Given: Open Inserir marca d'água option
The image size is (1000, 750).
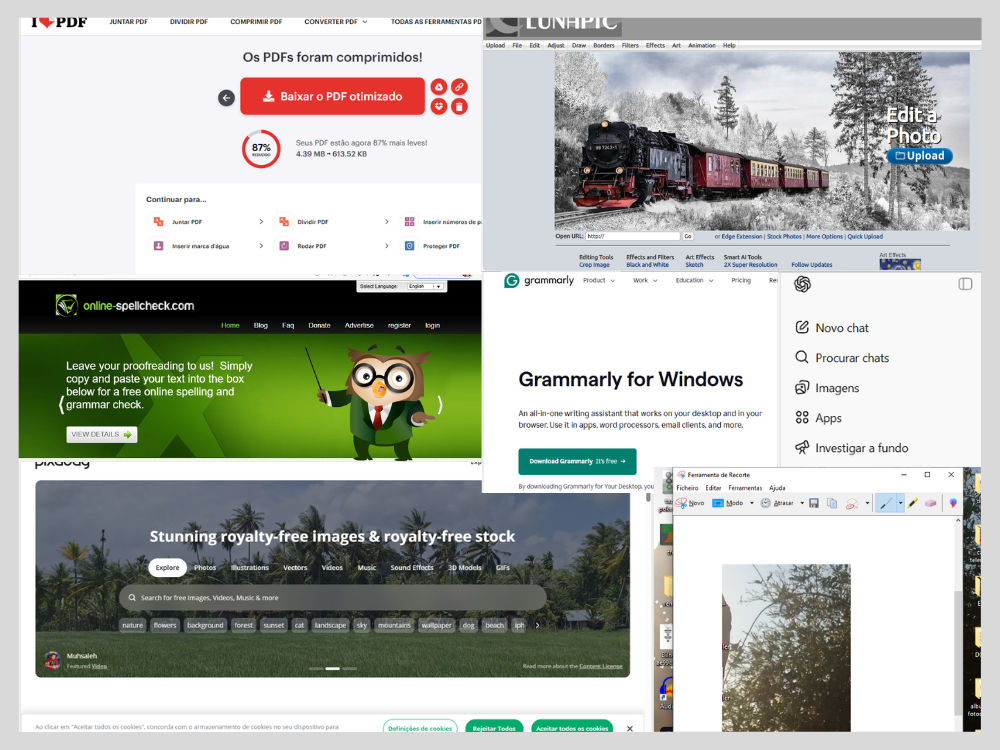Looking at the screenshot, I should pos(208,246).
